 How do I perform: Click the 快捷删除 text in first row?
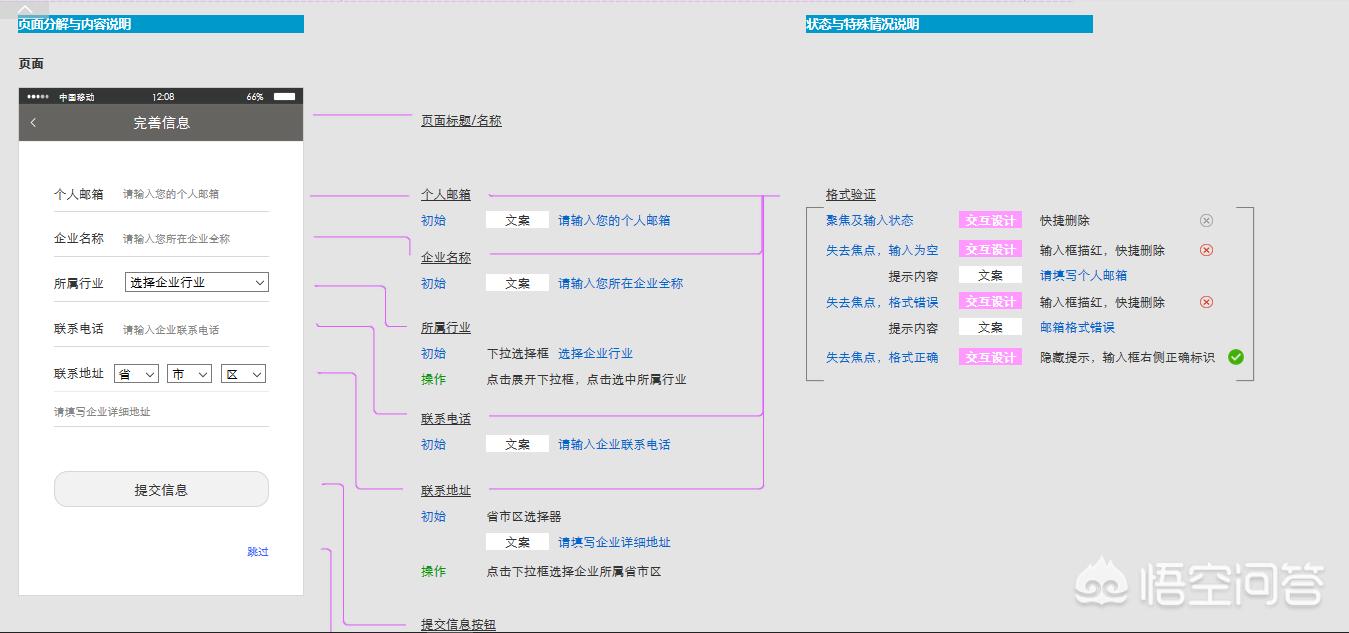[x=1065, y=221]
